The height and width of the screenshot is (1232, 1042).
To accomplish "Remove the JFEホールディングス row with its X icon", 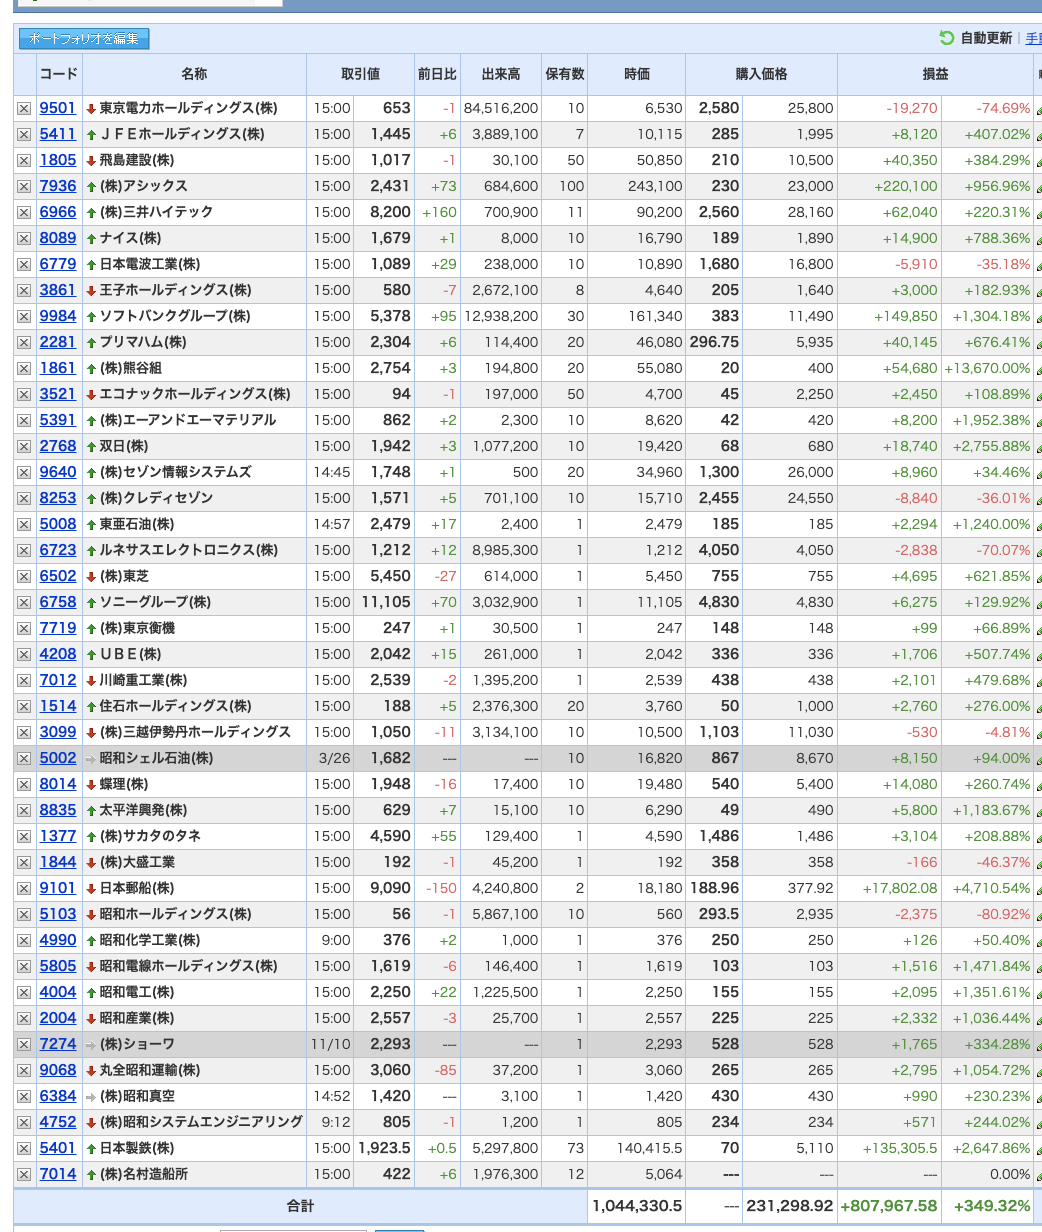I will (x=24, y=134).
